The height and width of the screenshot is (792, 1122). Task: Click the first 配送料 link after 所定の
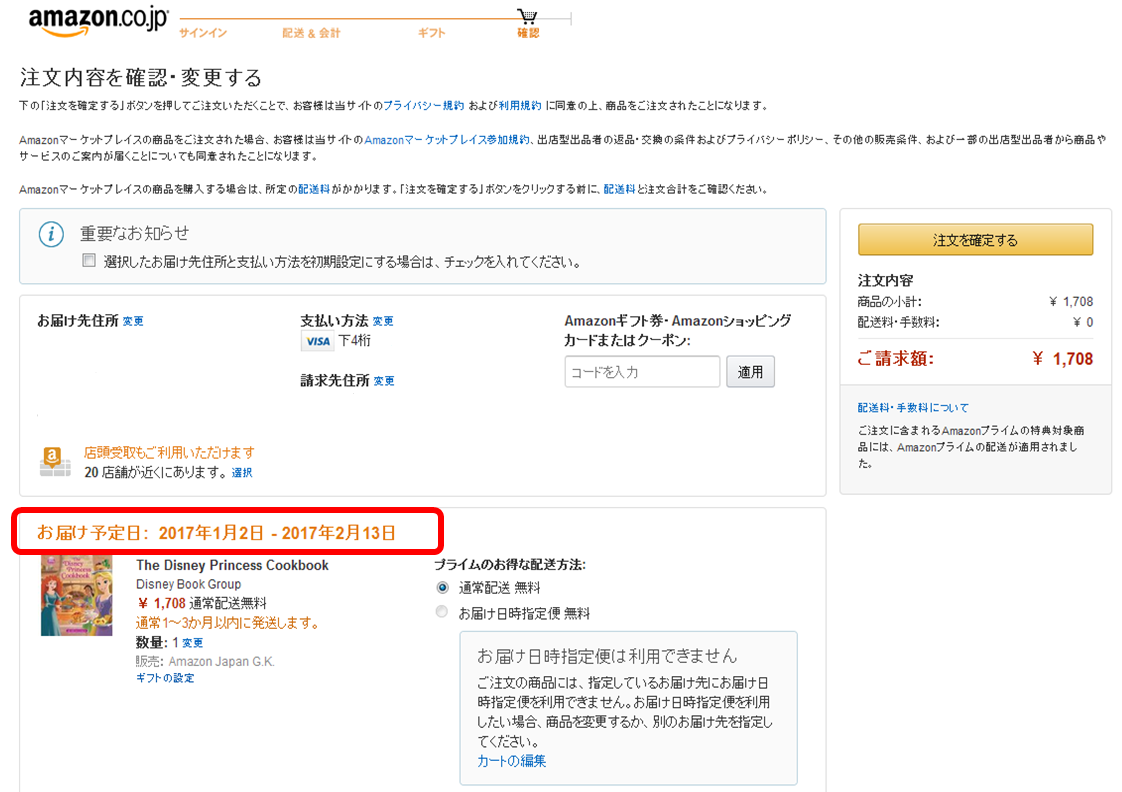tap(314, 189)
